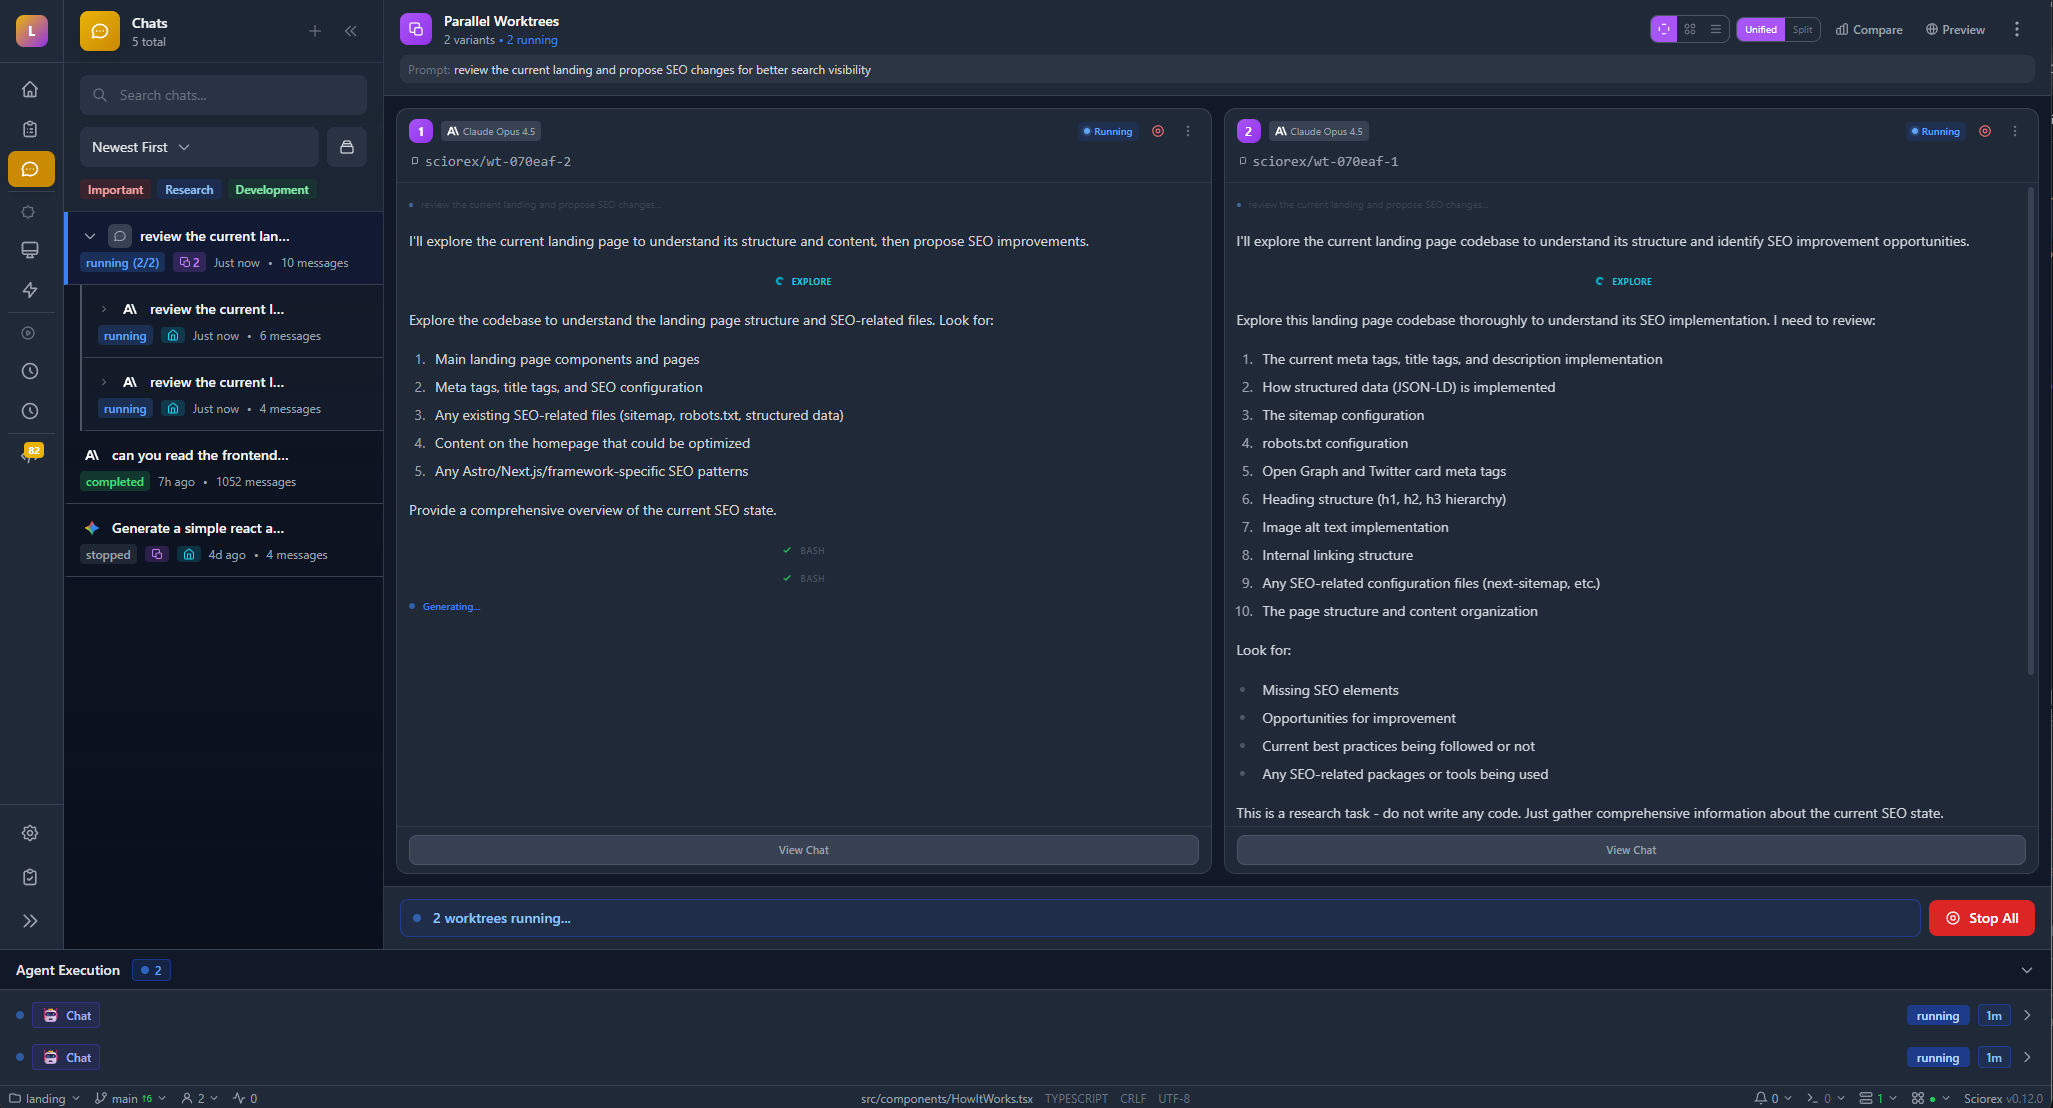Open the top-right kebab menu
Viewport: 2053px width, 1108px height.
(x=2016, y=29)
